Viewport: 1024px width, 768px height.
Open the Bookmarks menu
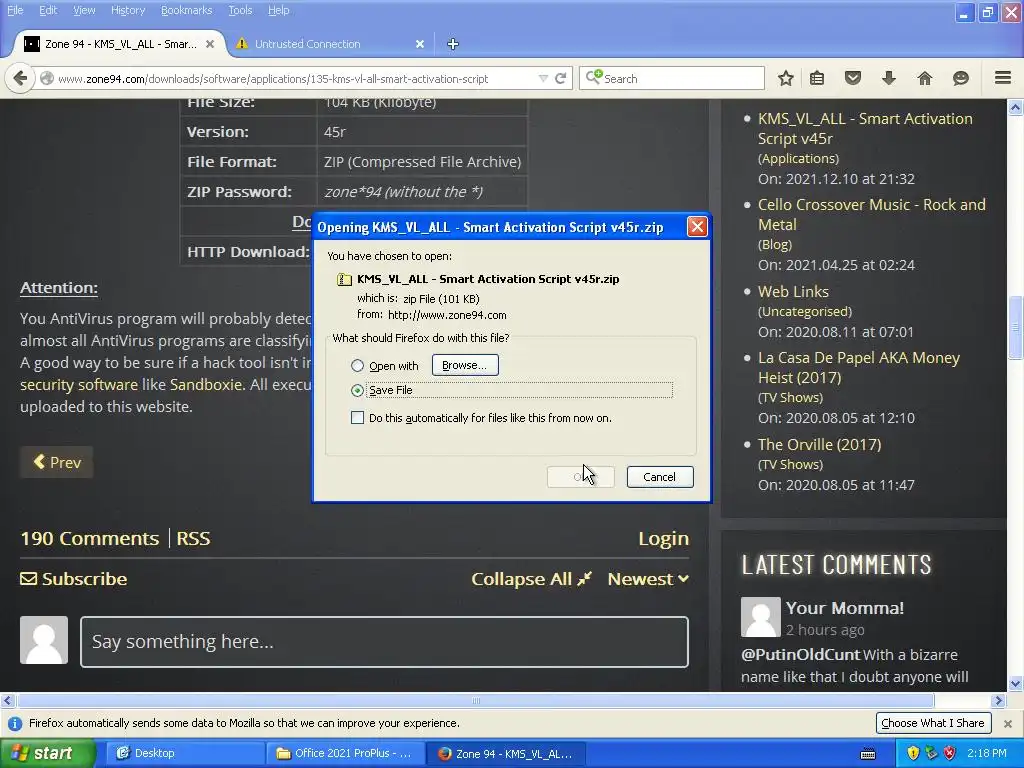(186, 10)
